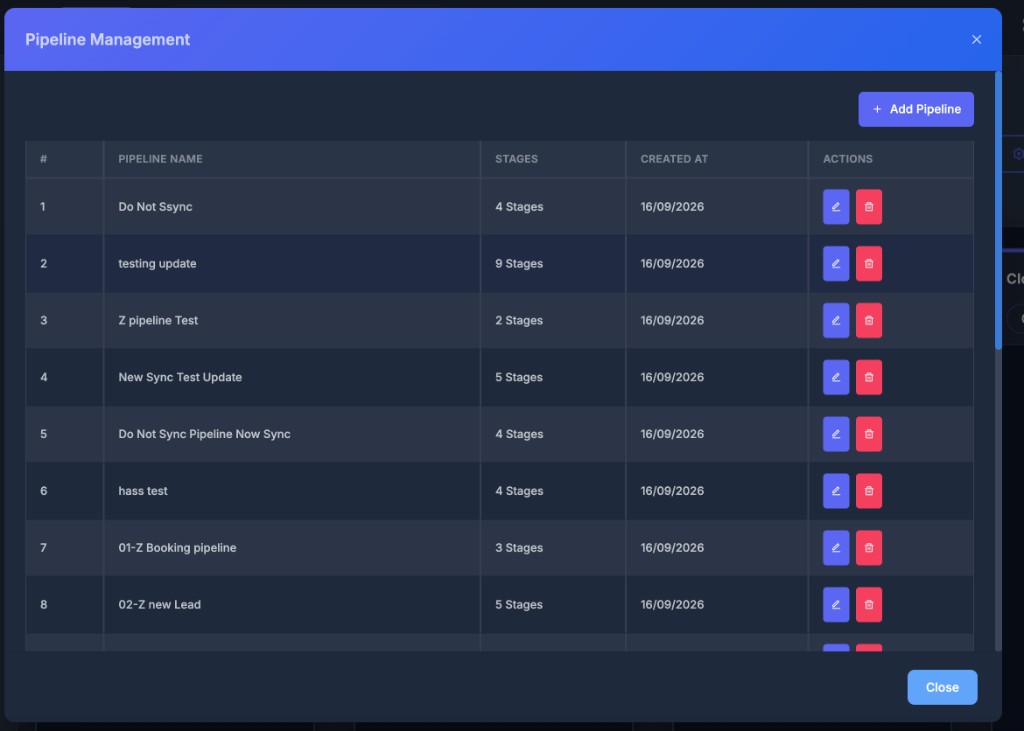Viewport: 1024px width, 731px height.
Task: Click '5 Stages' in 02-Z new Lead row
Action: click(x=519, y=604)
